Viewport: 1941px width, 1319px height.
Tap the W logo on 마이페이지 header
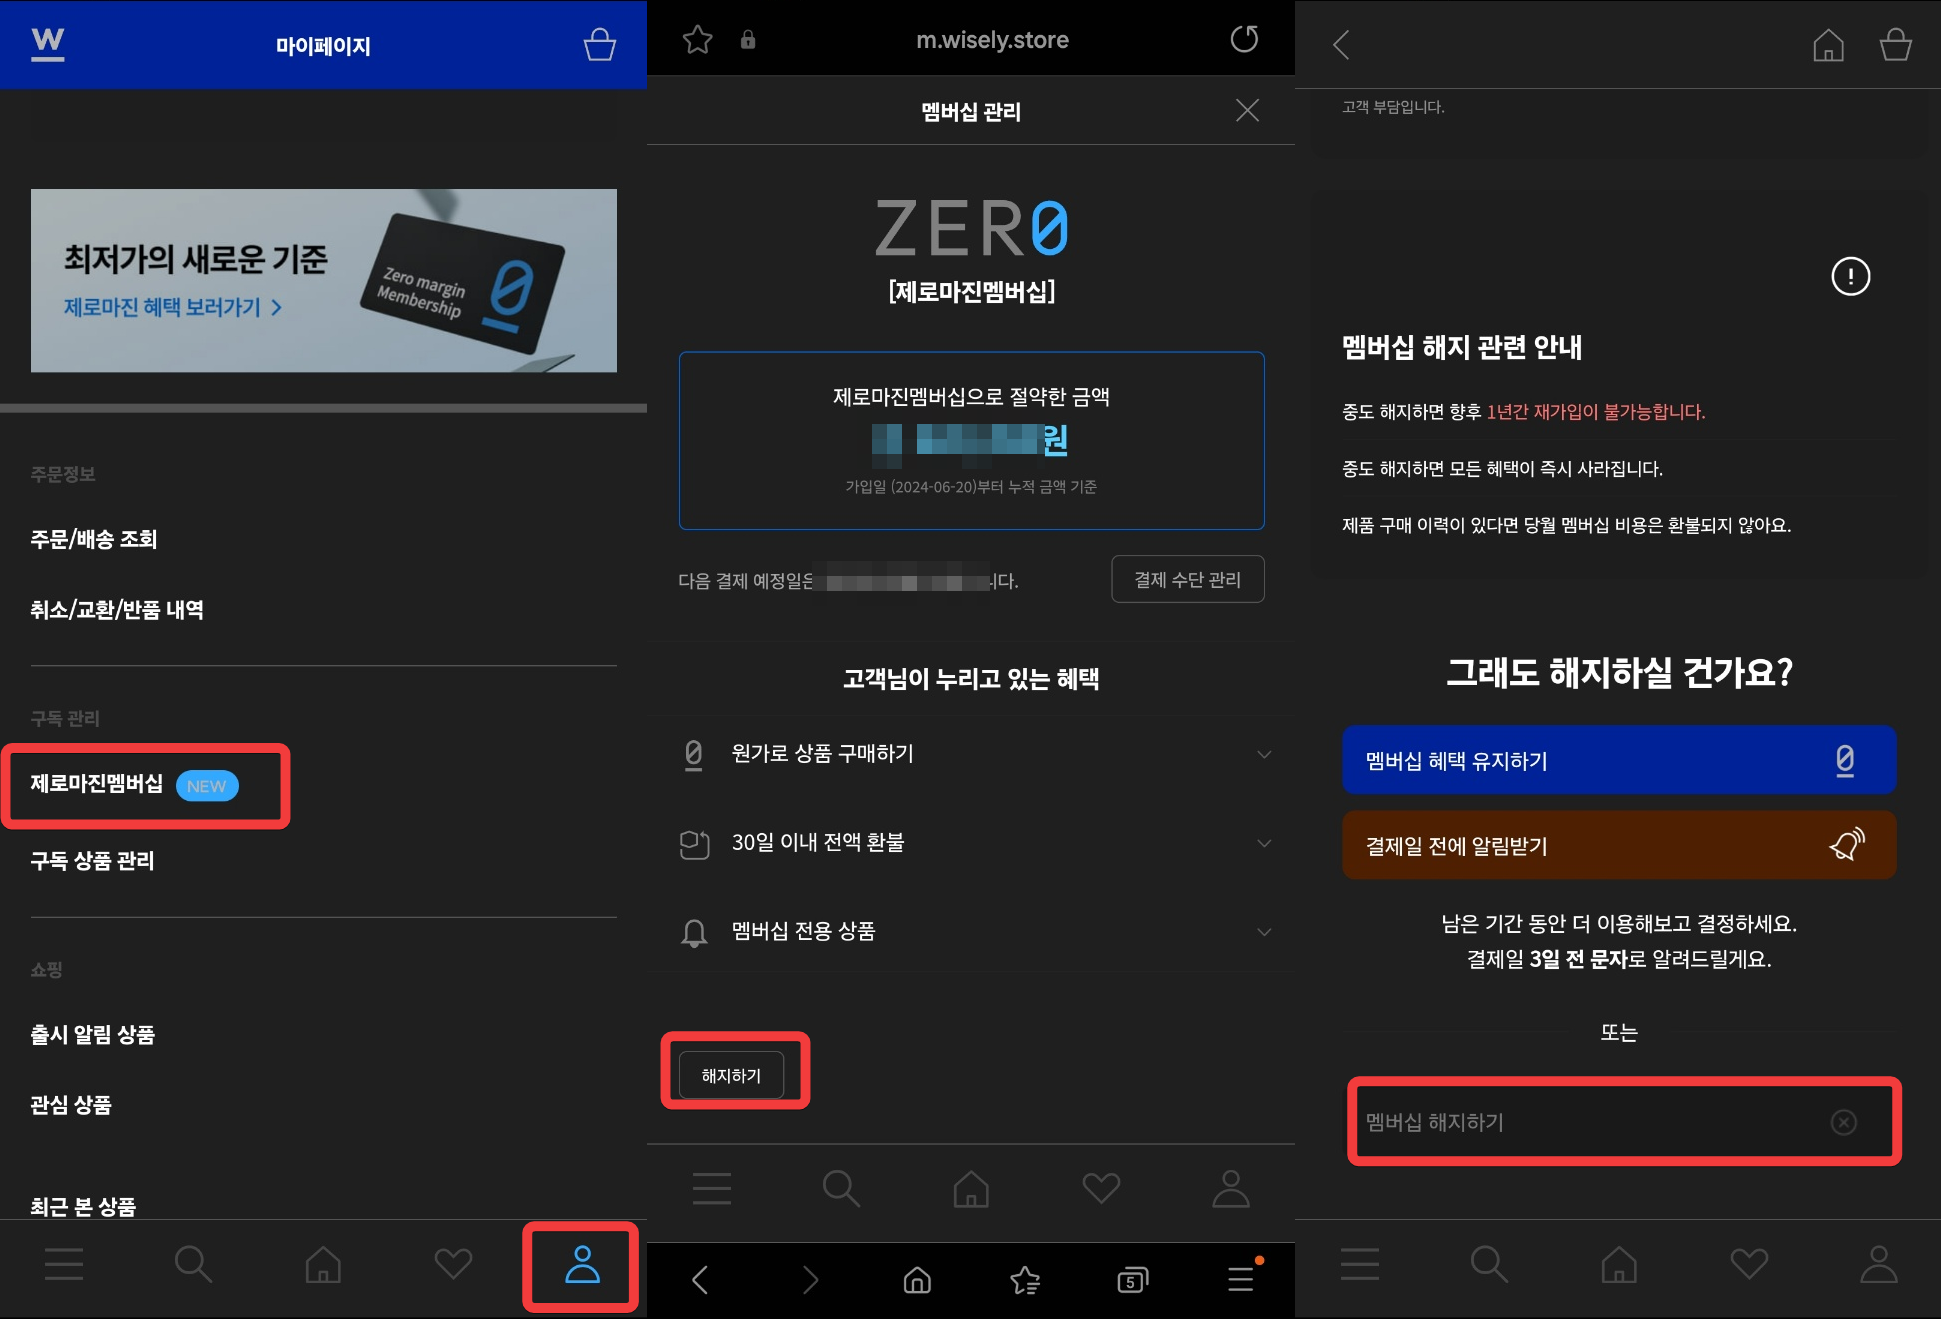(x=48, y=44)
